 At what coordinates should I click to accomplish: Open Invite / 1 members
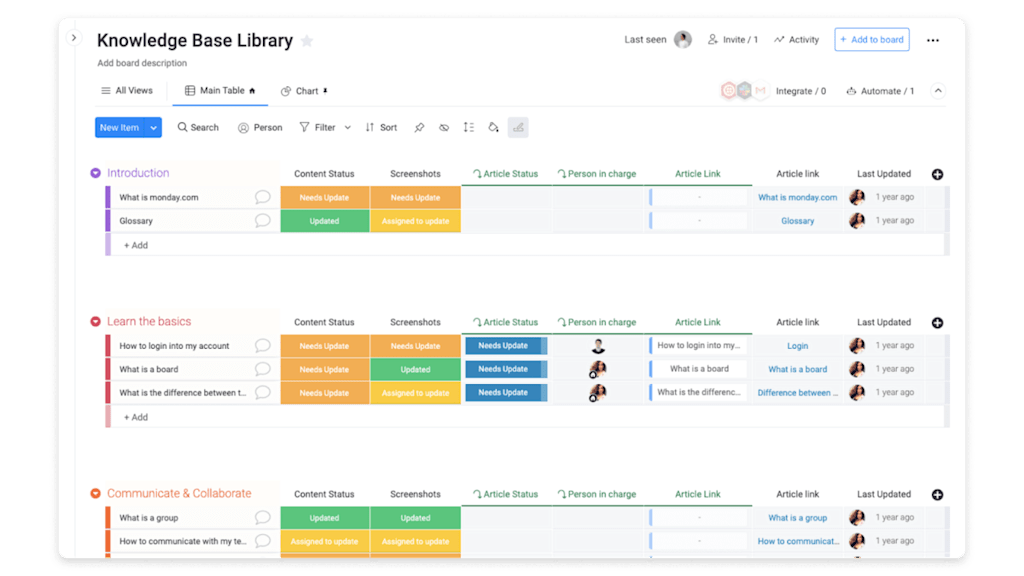click(x=733, y=40)
